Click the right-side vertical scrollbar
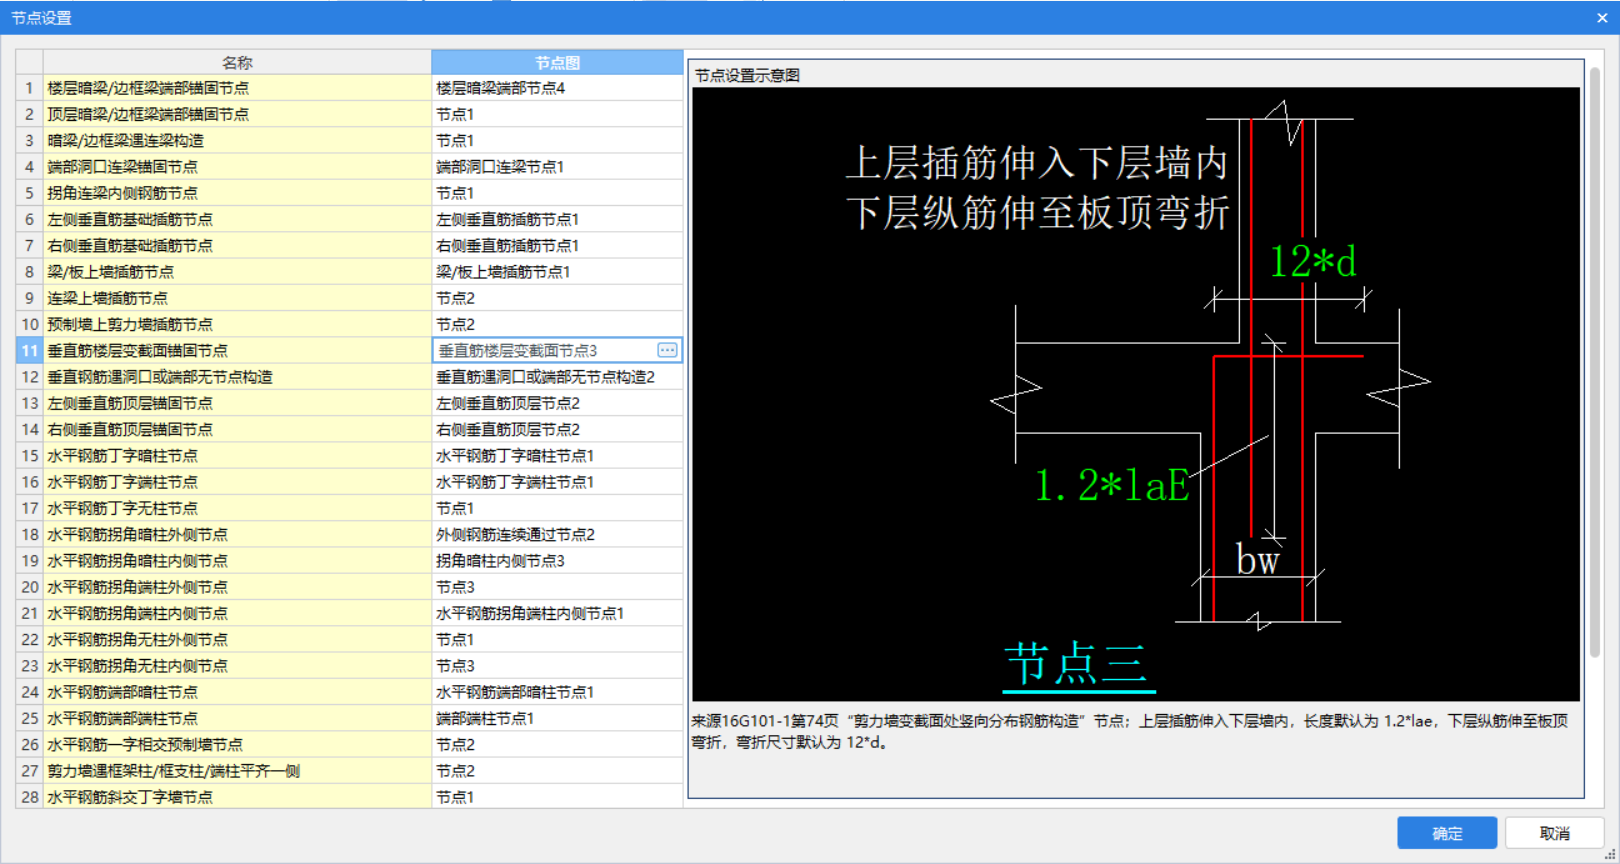This screenshot has height=864, width=1620. [x=1596, y=363]
